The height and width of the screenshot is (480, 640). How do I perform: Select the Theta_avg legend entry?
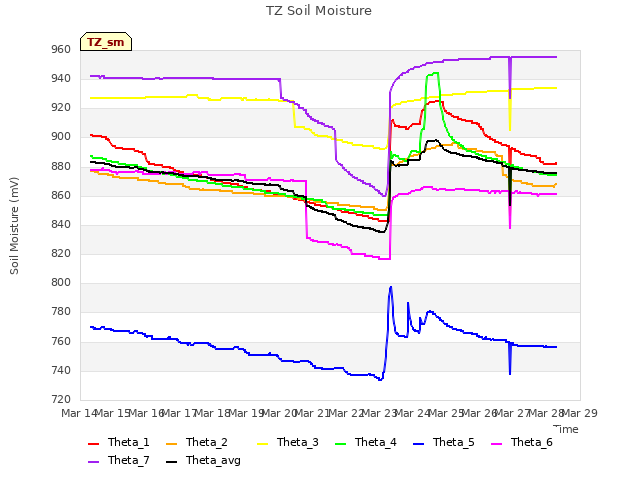coord(203,460)
